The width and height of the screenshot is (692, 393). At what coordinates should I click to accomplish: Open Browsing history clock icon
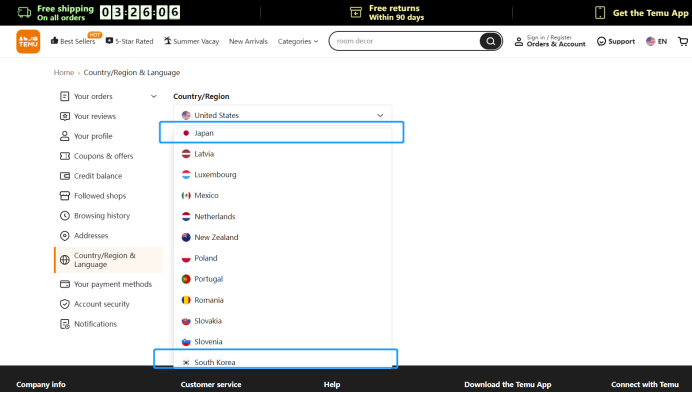click(65, 216)
